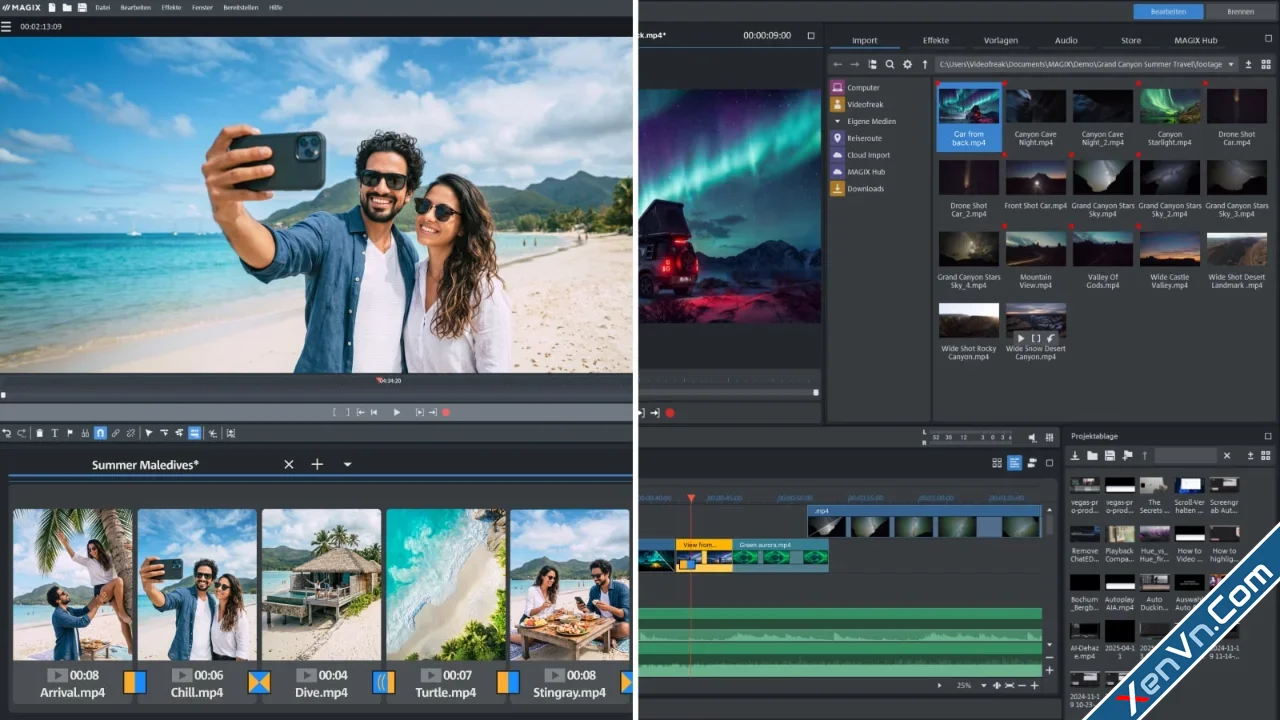Select the Arrival.mp4 storyboard clip
Image resolution: width=1280 pixels, height=720 pixels.
(x=72, y=605)
